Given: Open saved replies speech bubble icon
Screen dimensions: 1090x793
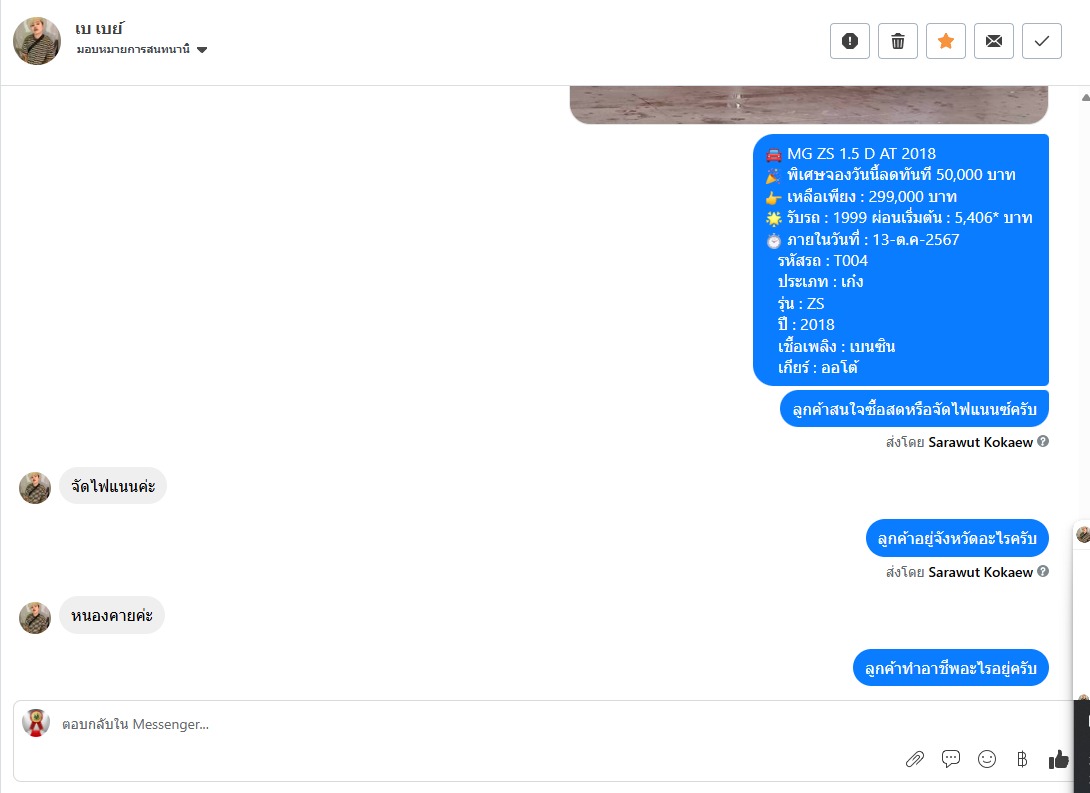Looking at the screenshot, I should tap(950, 758).
